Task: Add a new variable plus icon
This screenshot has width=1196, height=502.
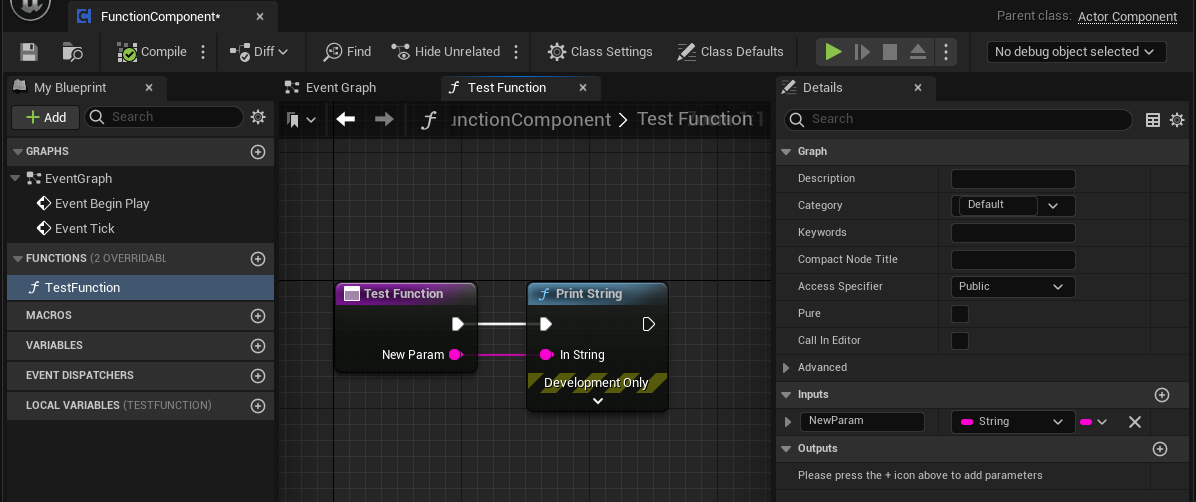Action: 258,345
